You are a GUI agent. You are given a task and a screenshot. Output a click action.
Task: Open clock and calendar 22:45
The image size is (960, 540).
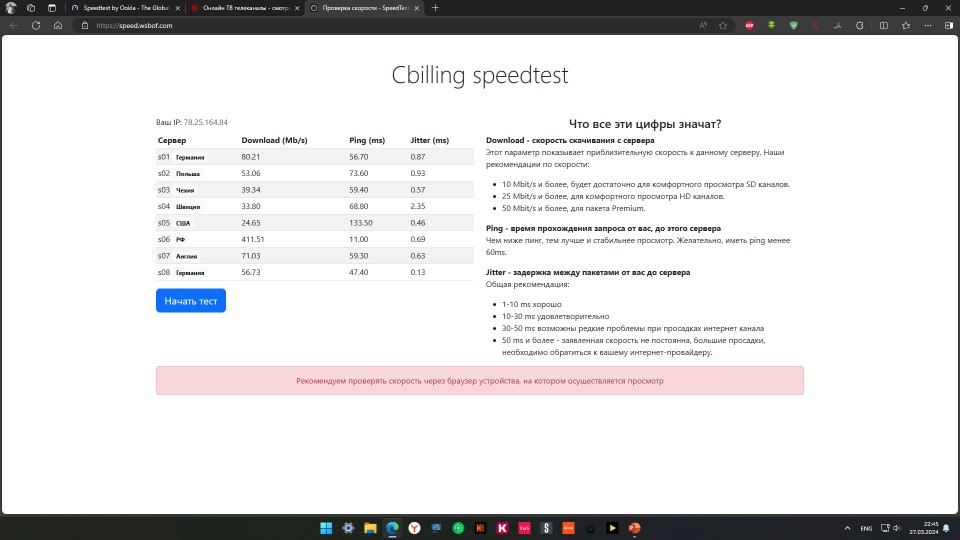(x=924, y=528)
